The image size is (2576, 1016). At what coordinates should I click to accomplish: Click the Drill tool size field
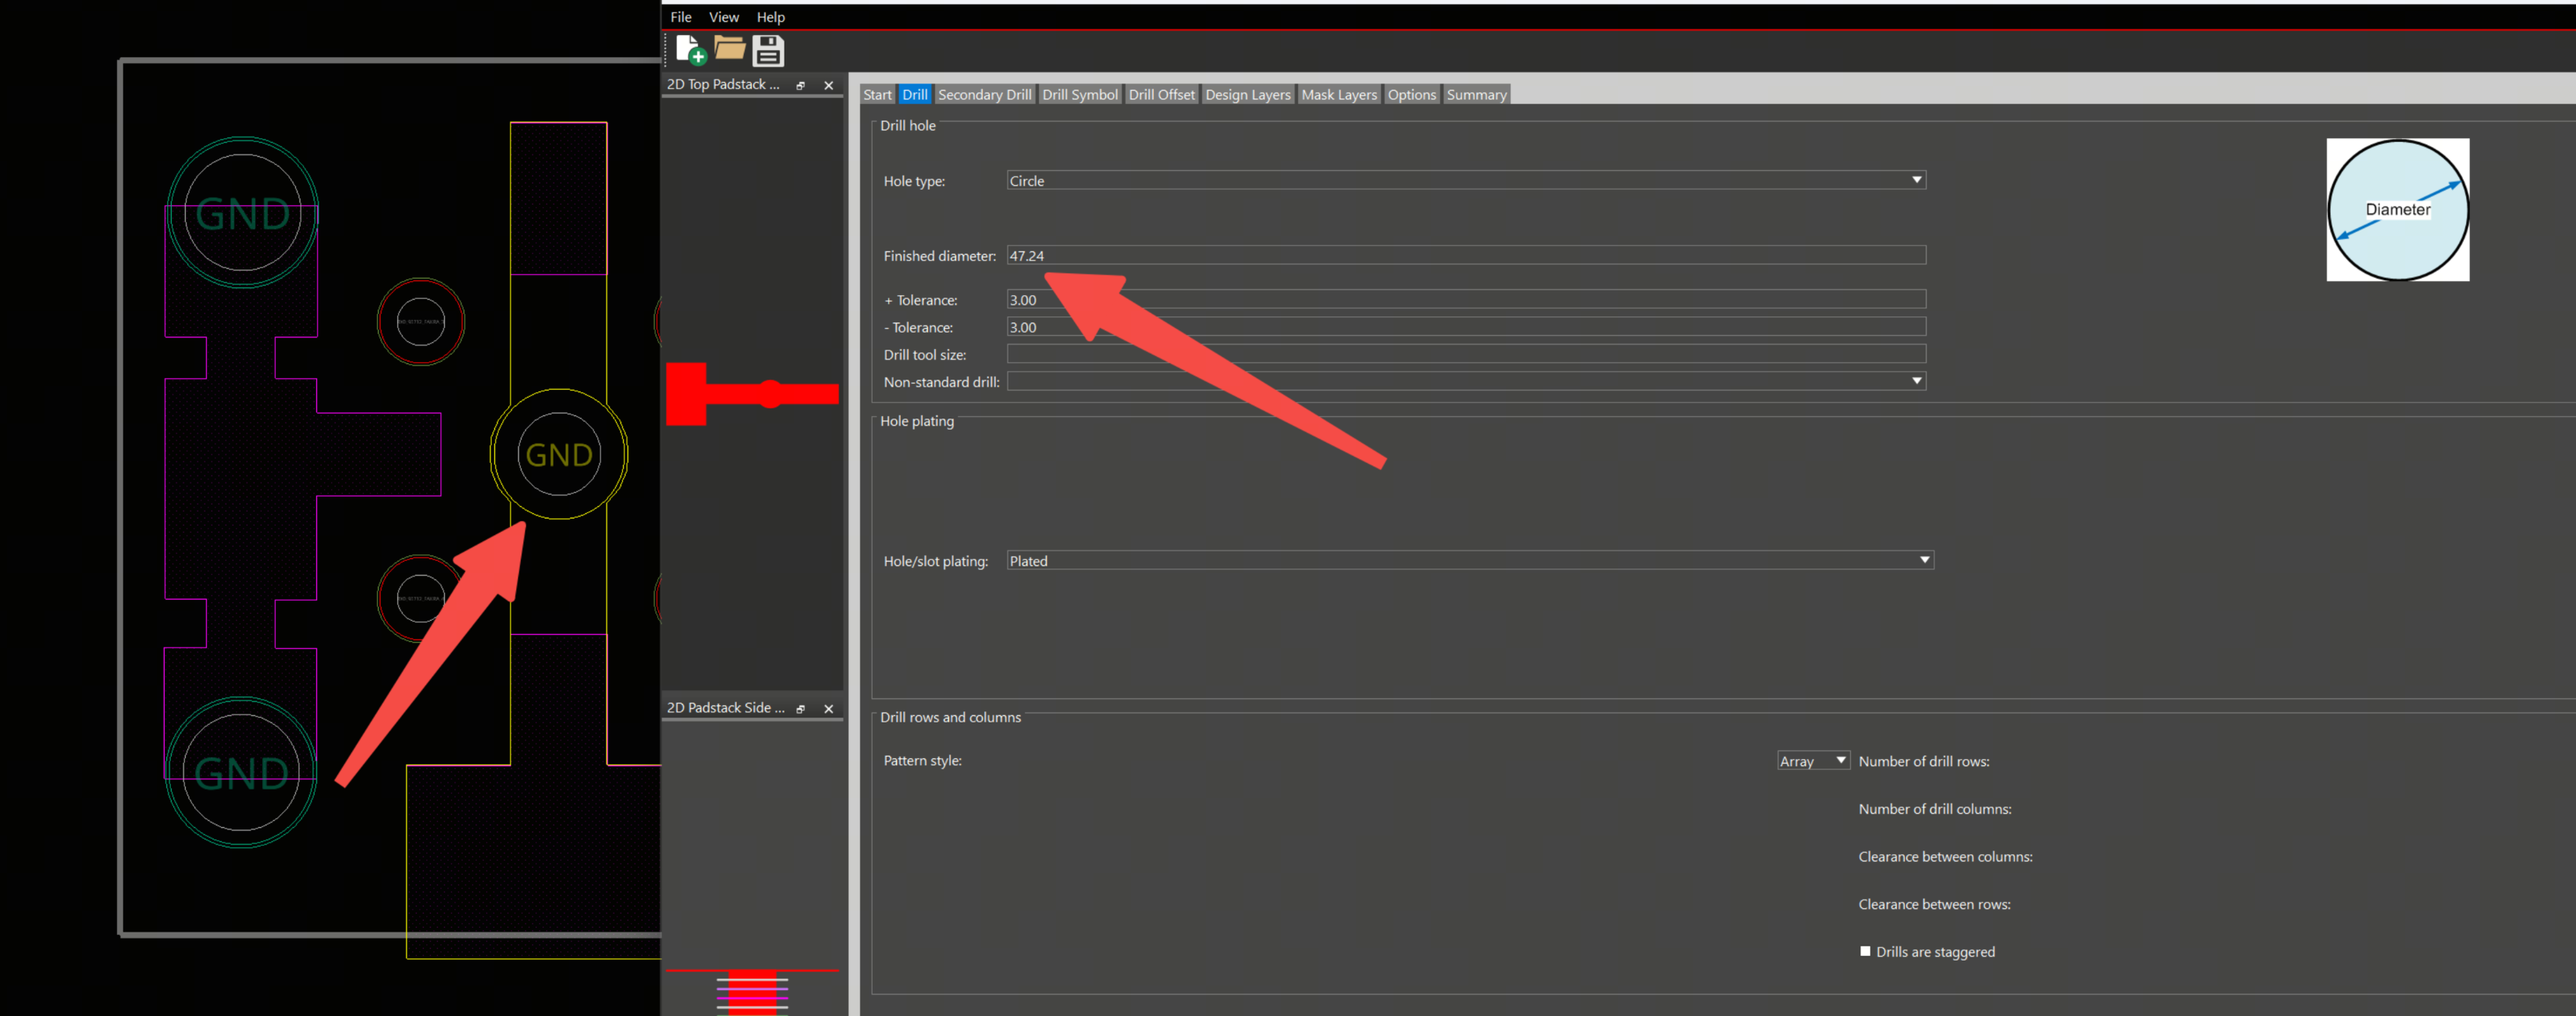coord(1465,354)
